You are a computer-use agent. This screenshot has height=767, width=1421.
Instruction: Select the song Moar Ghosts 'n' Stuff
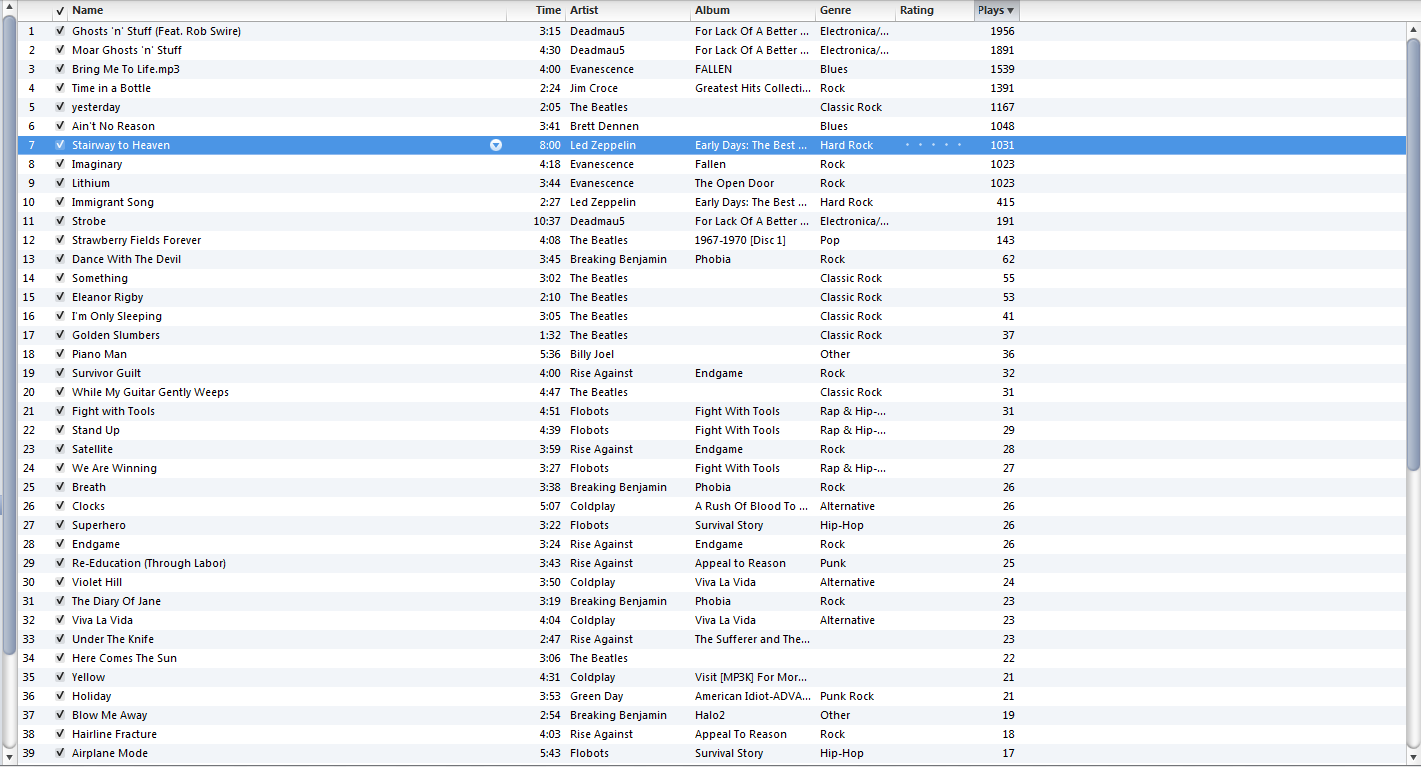point(127,50)
